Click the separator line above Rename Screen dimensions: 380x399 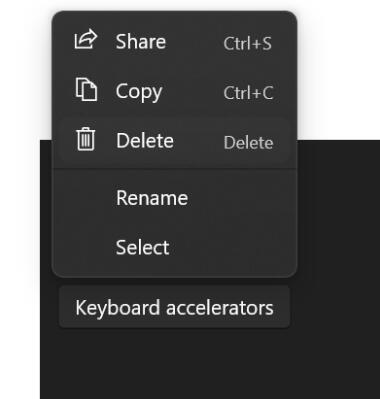[174, 169]
